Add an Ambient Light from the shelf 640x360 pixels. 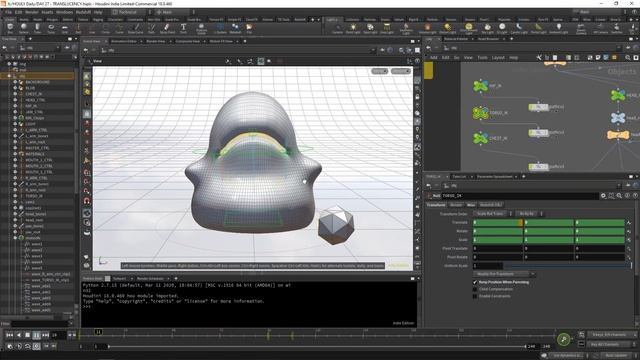(x=558, y=28)
